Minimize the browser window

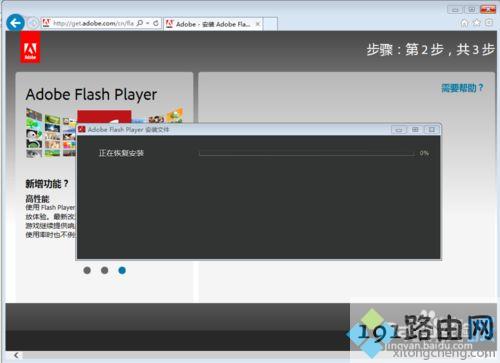455,10
